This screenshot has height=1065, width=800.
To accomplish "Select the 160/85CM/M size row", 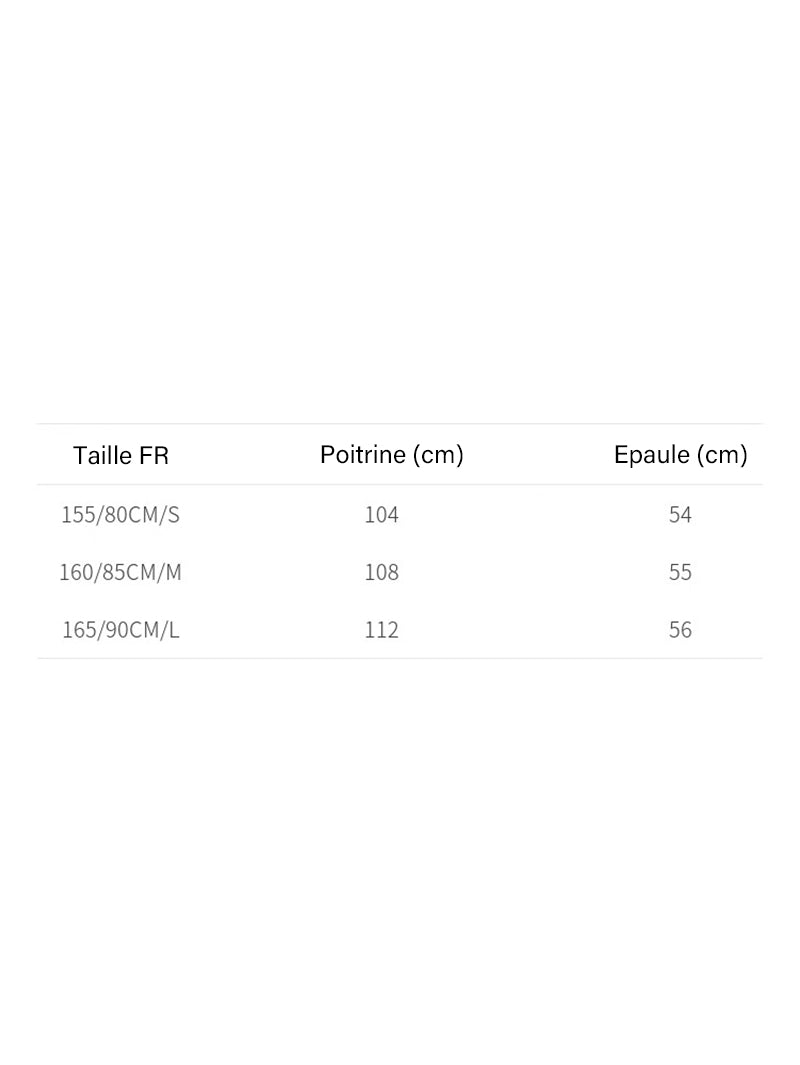I will tap(399, 572).
